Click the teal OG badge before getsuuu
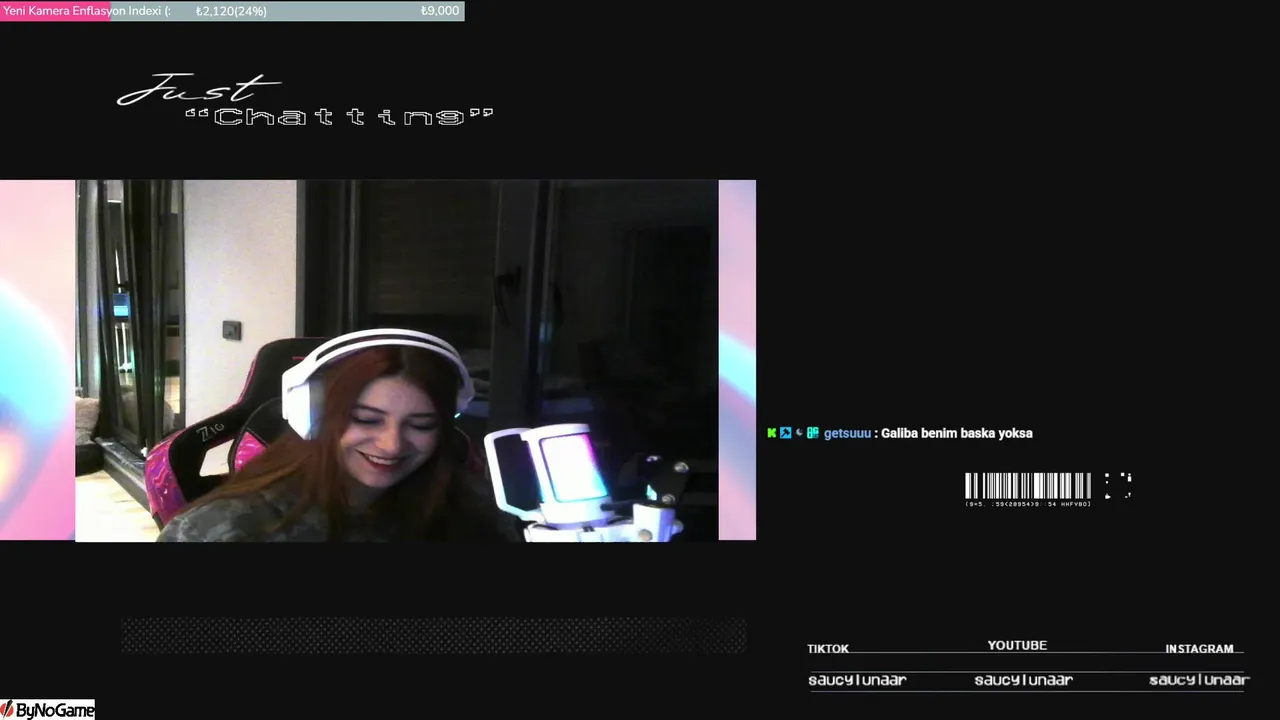This screenshot has height=720, width=1280. 813,433
